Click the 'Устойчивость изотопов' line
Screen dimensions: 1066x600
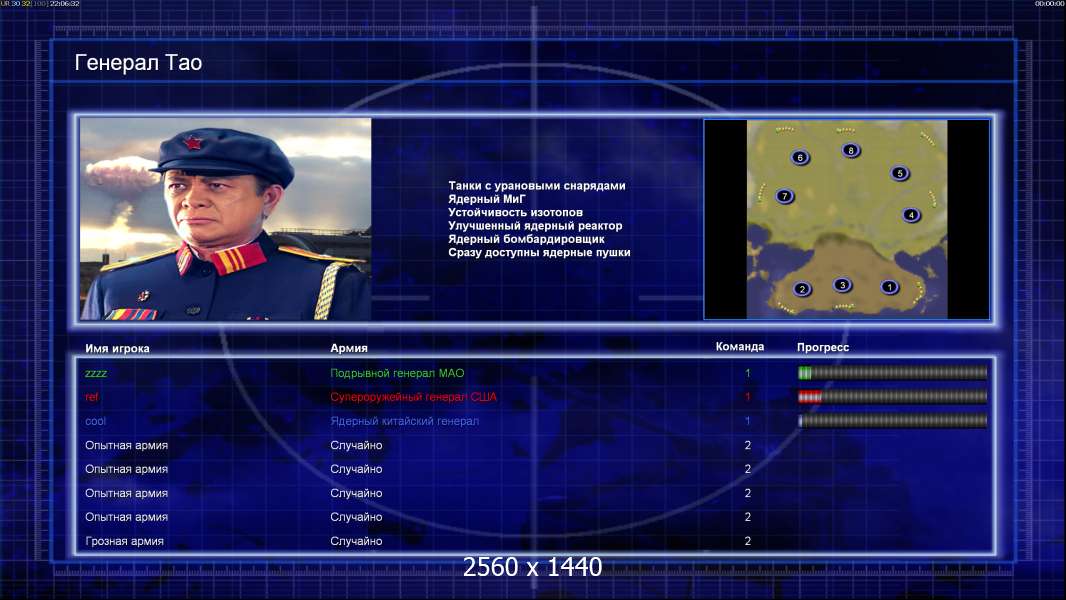515,212
